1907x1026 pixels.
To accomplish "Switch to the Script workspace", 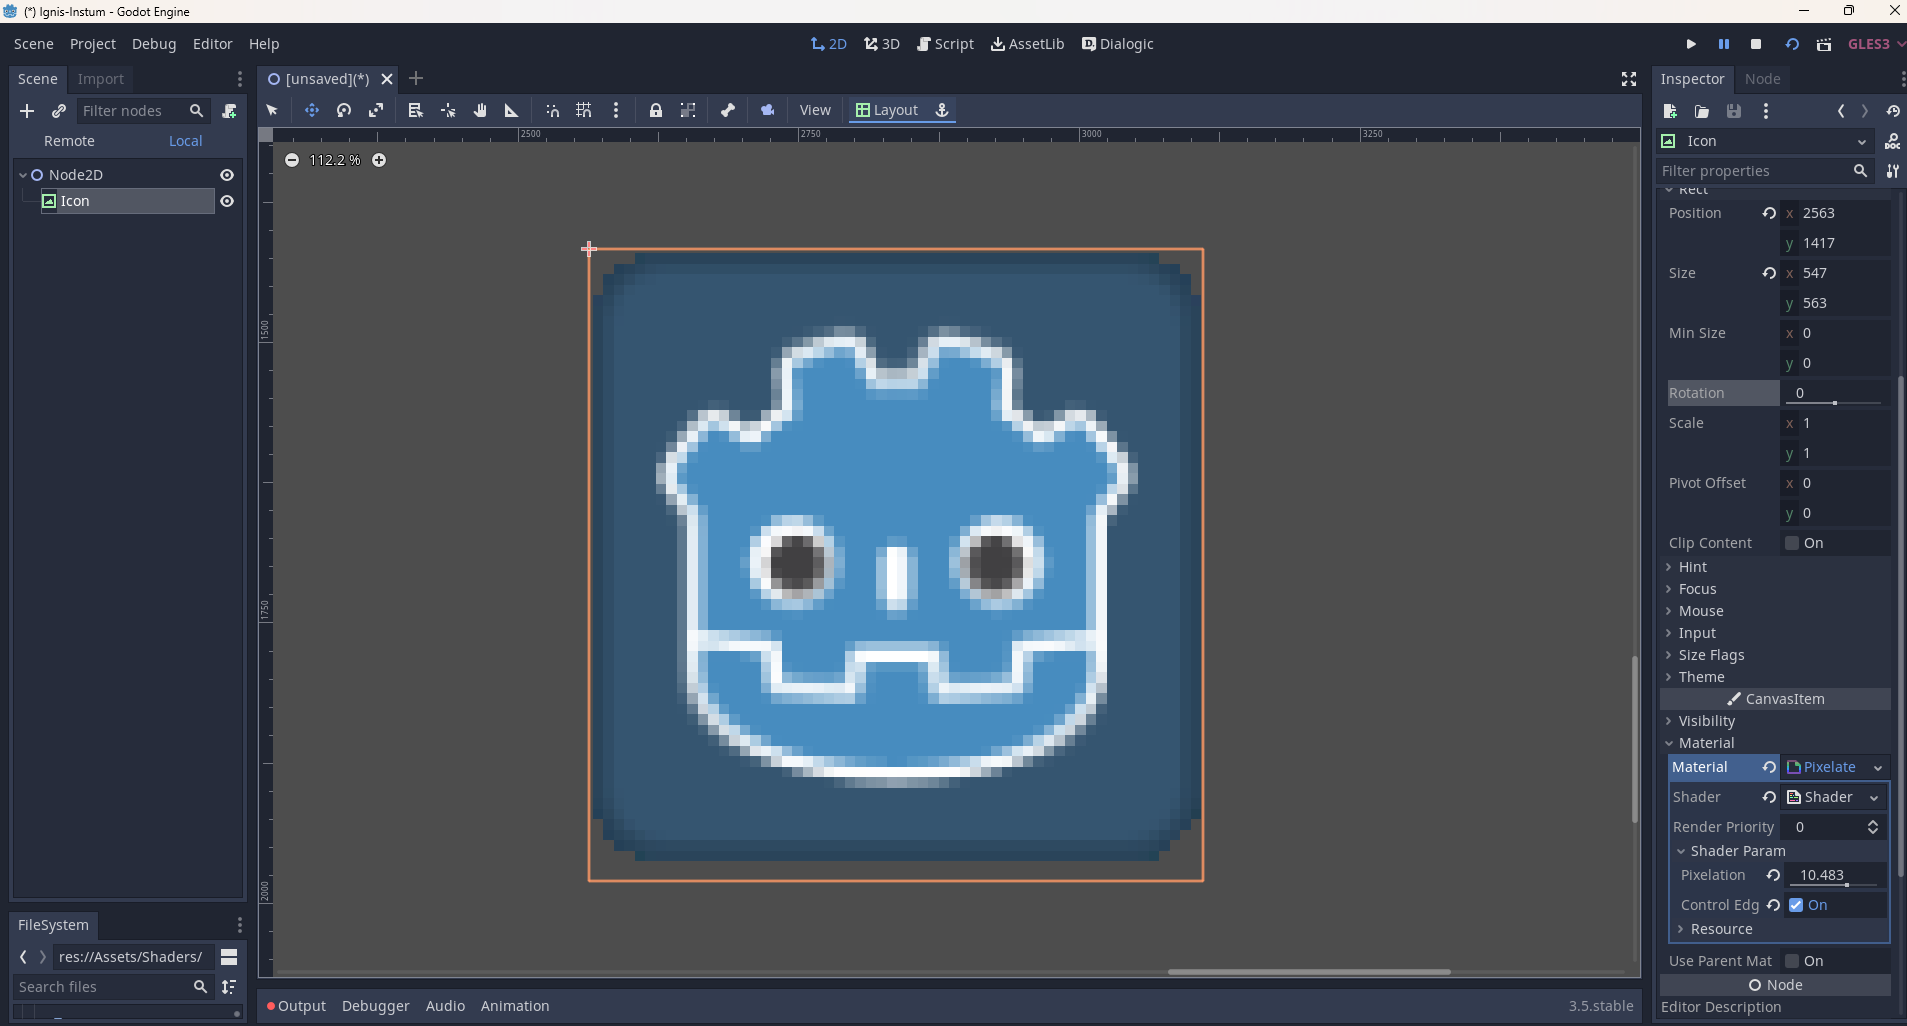I will [946, 44].
